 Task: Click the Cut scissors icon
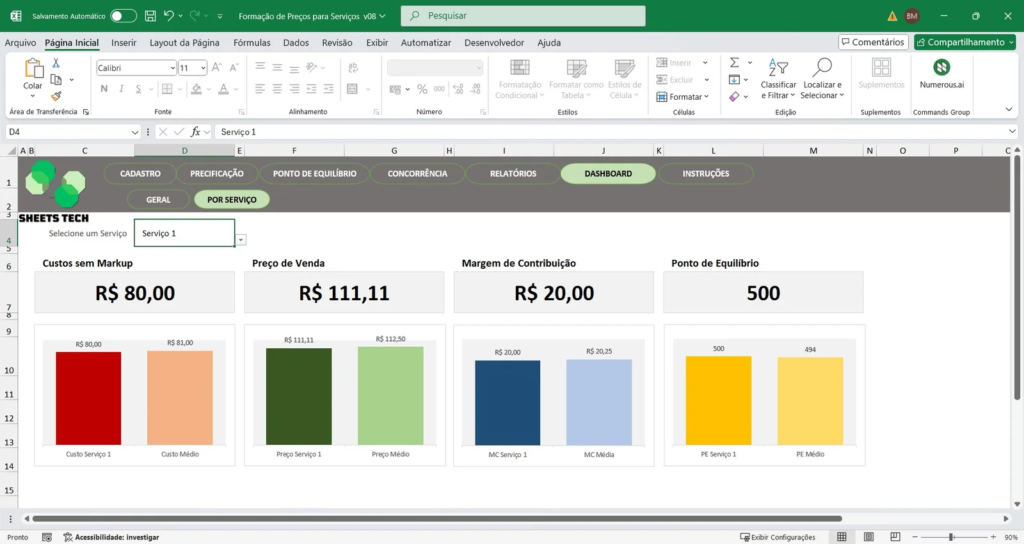(56, 62)
